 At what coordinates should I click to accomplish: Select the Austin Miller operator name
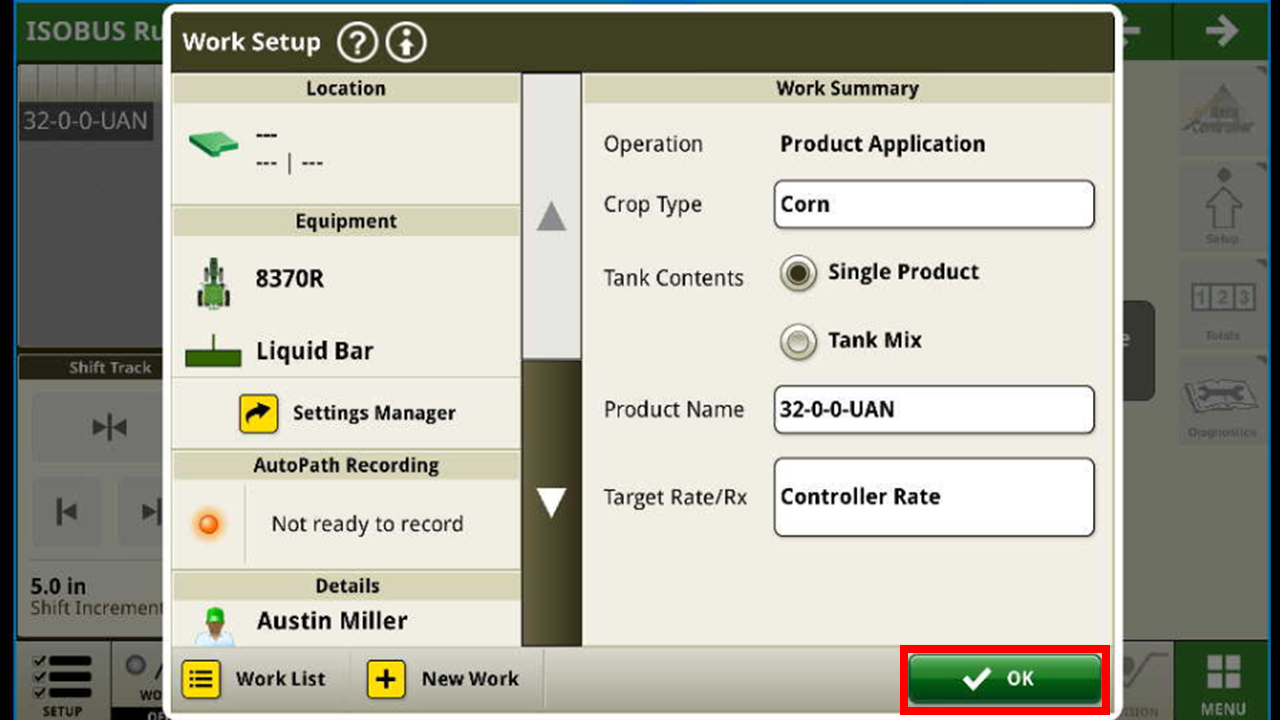pyautogui.click(x=332, y=621)
